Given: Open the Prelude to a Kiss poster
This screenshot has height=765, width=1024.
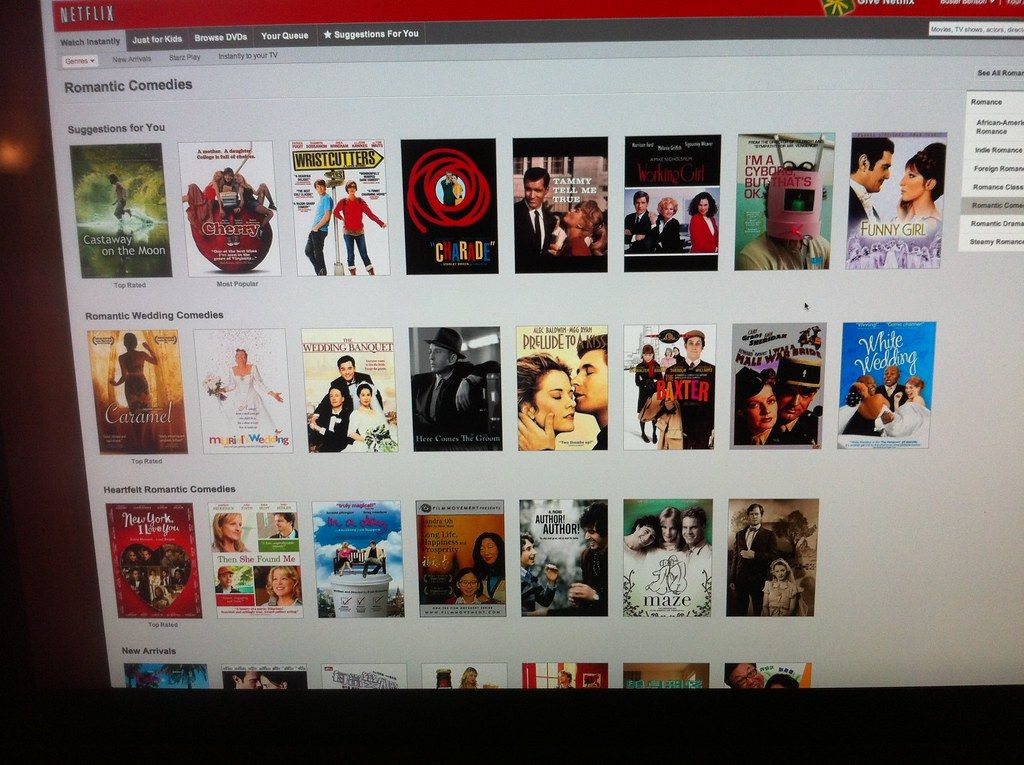Looking at the screenshot, I should click(562, 388).
